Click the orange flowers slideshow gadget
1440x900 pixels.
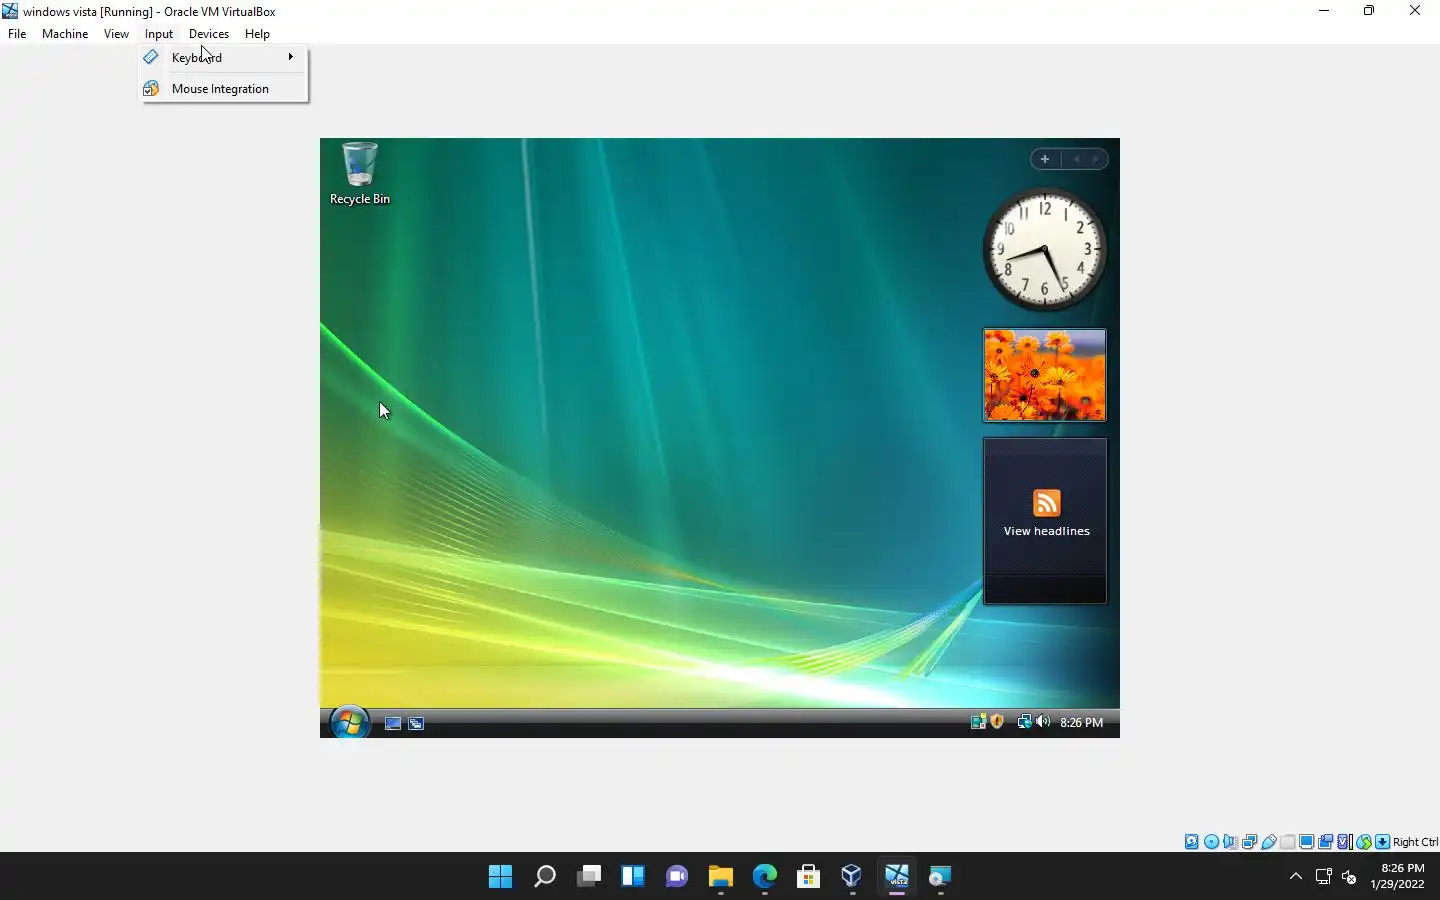tap(1045, 375)
